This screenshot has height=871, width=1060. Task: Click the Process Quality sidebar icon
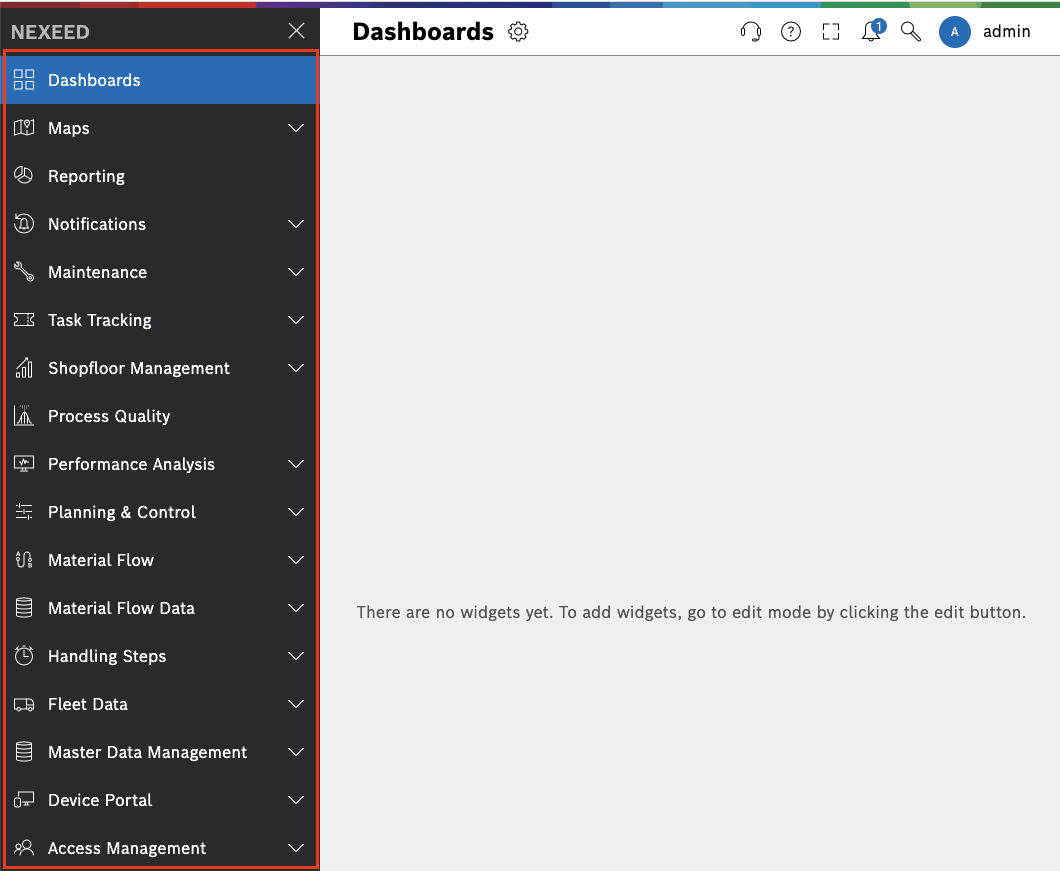click(24, 416)
